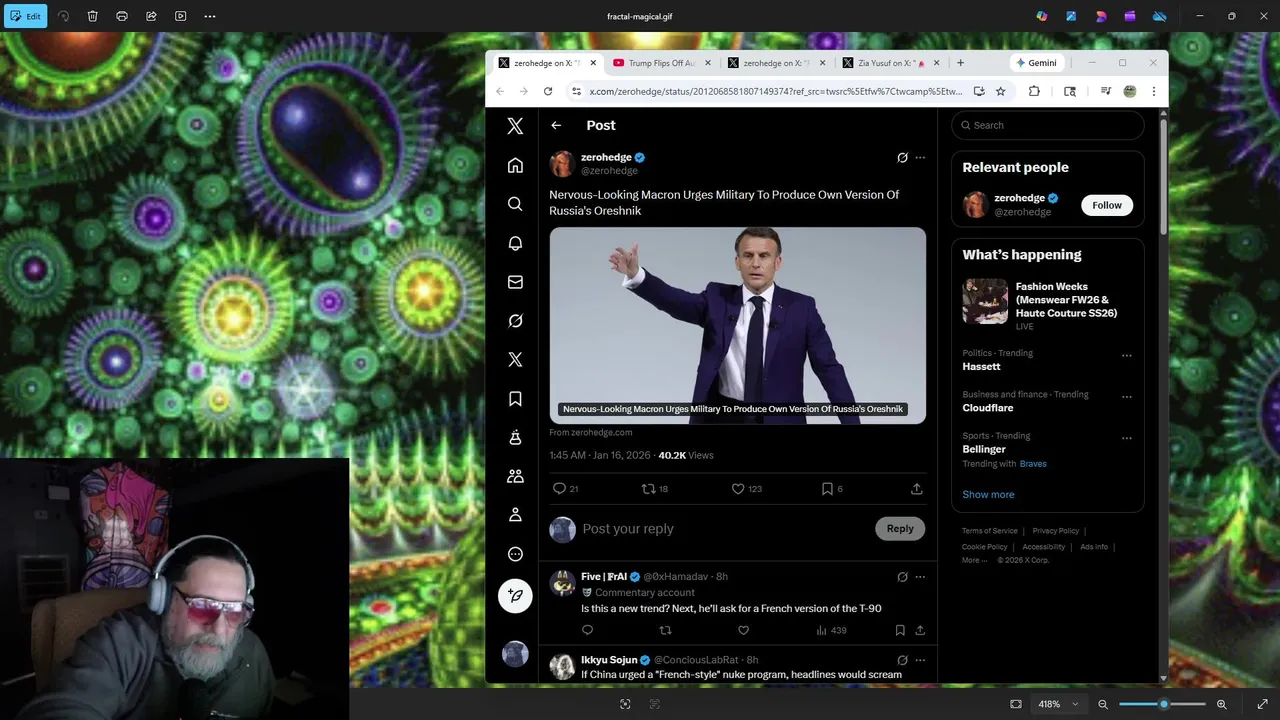
Task: Open the More circle menu in X sidebar
Action: tap(515, 554)
